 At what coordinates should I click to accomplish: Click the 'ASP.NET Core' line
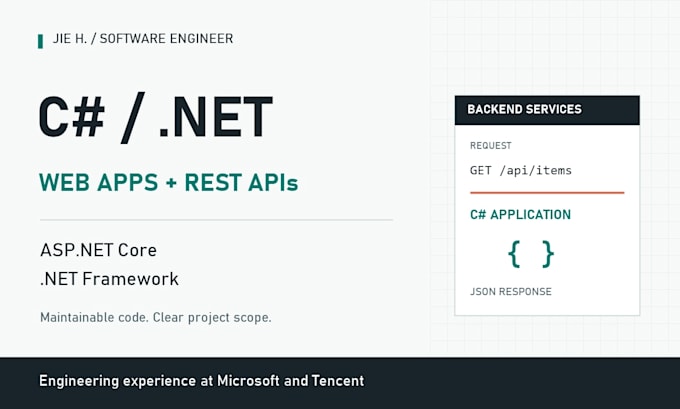[x=98, y=250]
